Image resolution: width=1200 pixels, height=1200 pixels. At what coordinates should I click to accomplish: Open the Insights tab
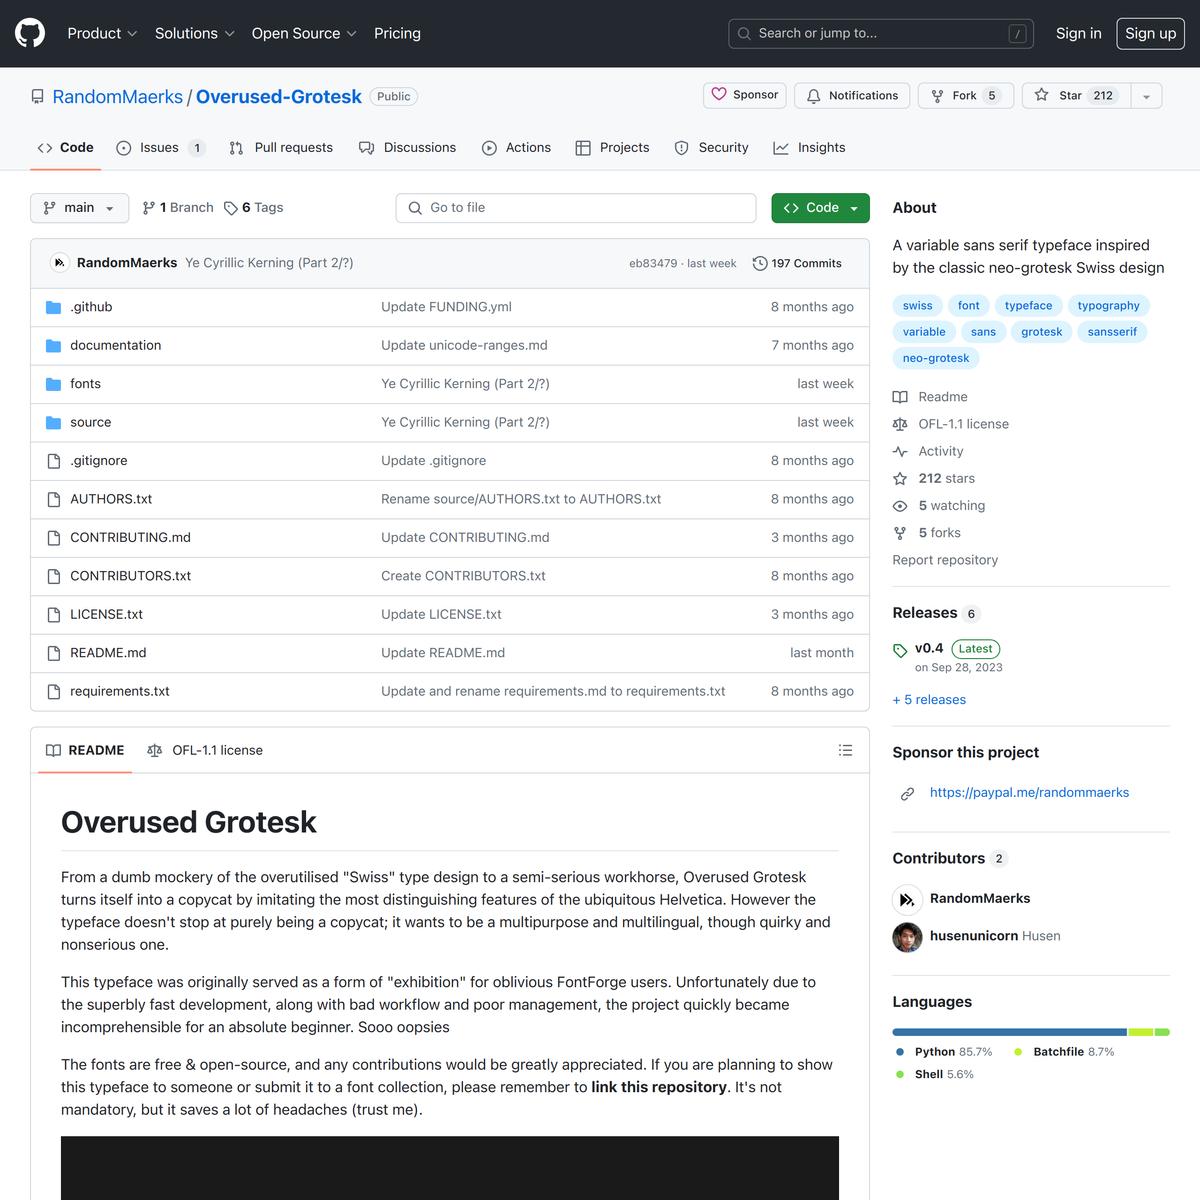pyautogui.click(x=809, y=148)
